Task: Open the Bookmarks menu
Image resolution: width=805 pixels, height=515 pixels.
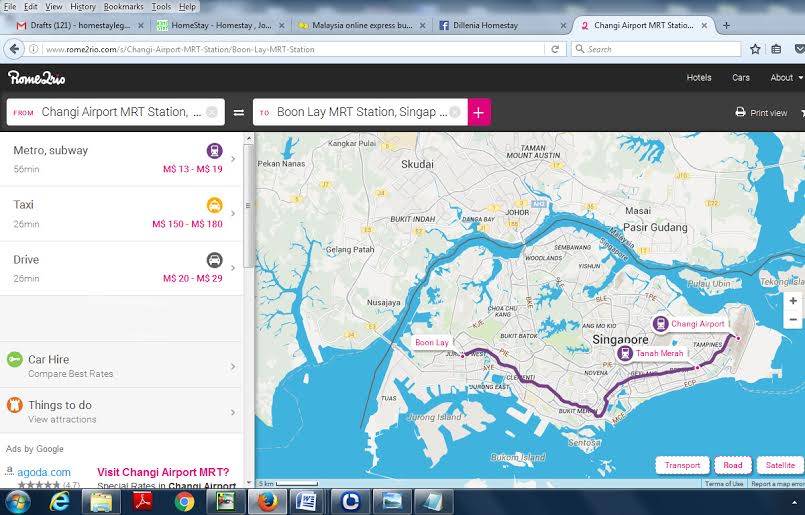Action: [123, 7]
